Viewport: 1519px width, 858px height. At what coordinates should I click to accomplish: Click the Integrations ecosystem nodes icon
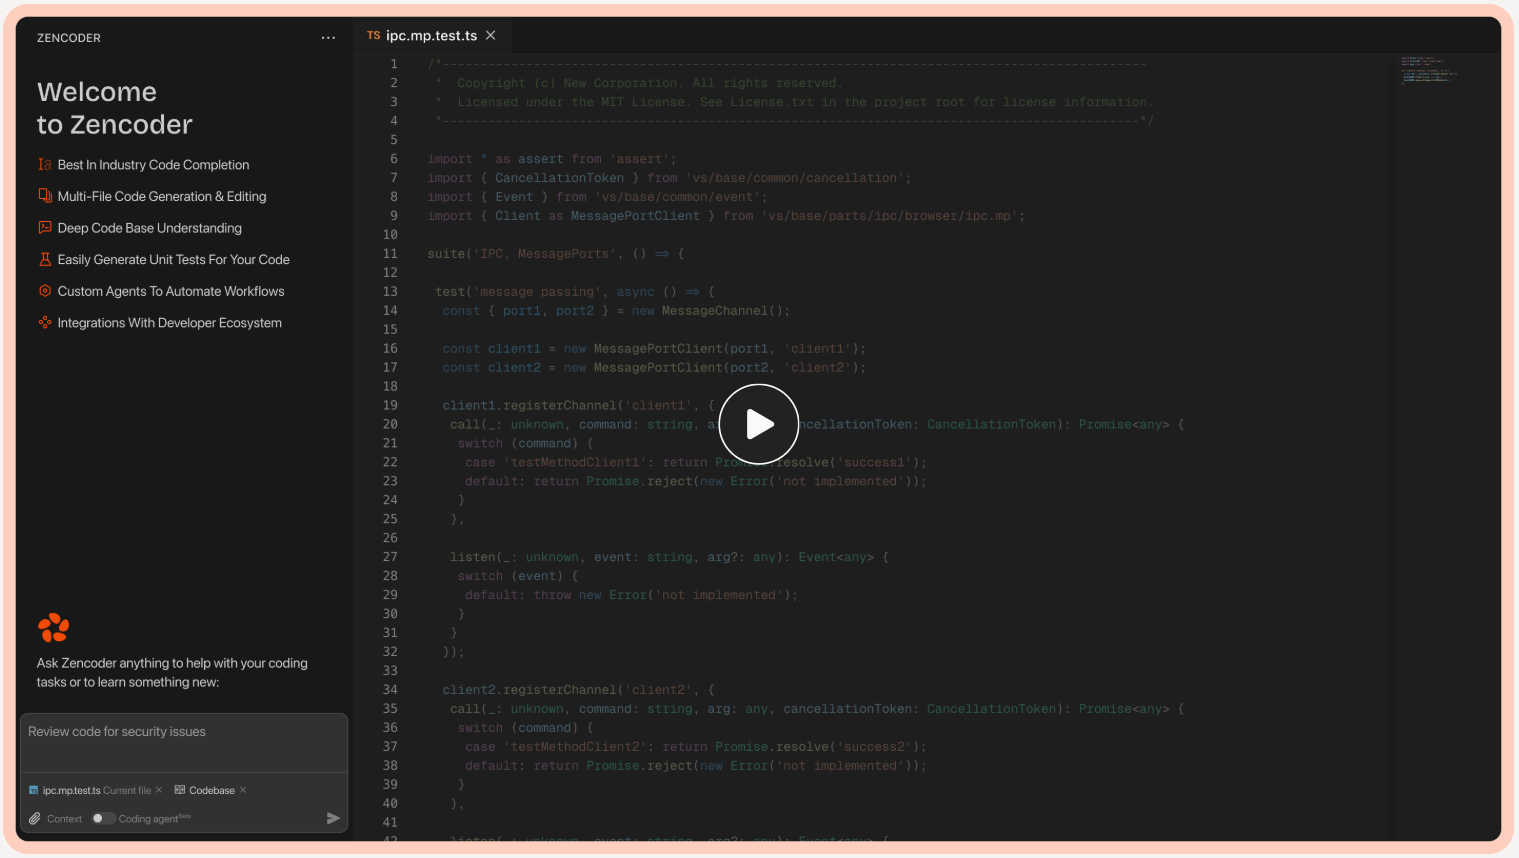45,323
